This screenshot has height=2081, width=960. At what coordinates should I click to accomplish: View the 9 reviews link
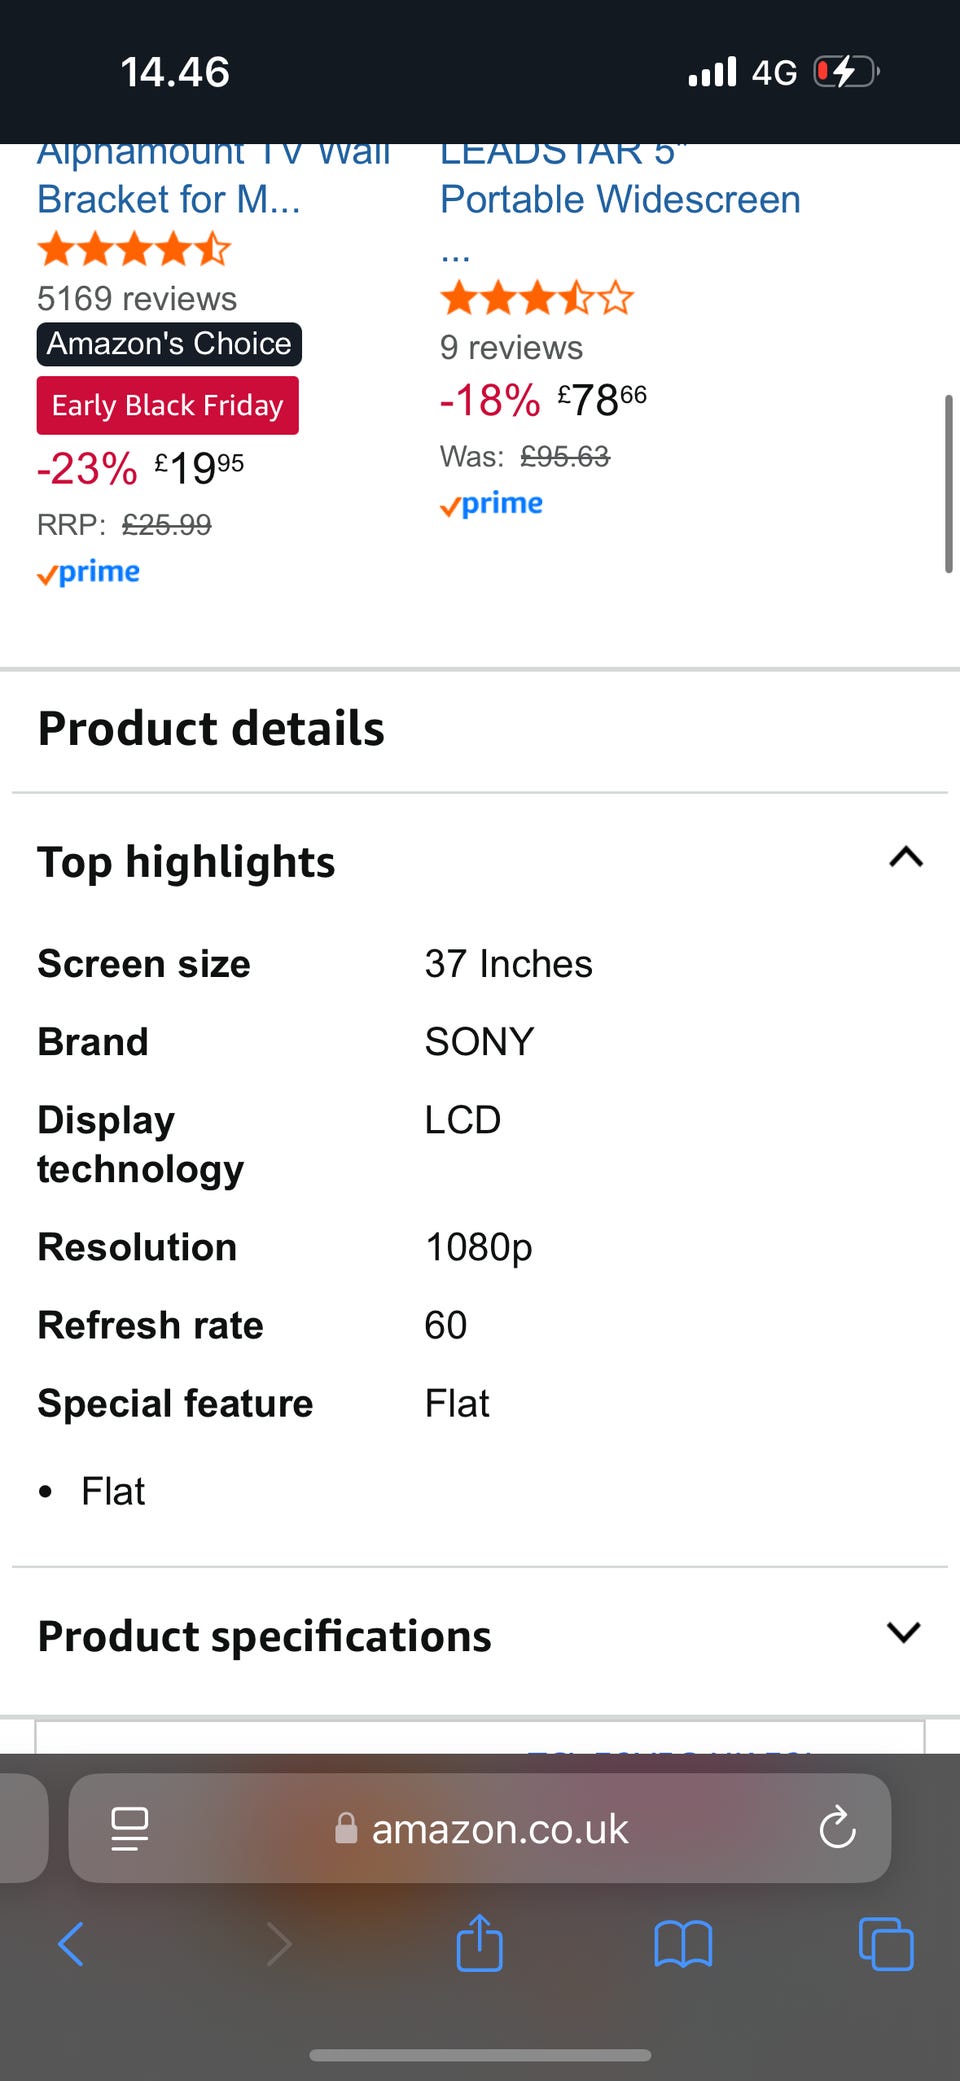point(511,347)
